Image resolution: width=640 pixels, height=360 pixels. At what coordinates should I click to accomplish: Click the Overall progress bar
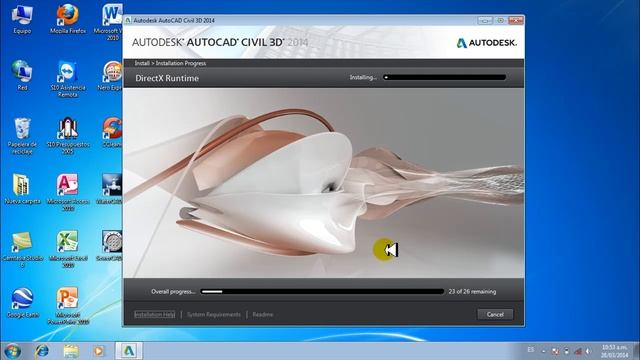322,291
